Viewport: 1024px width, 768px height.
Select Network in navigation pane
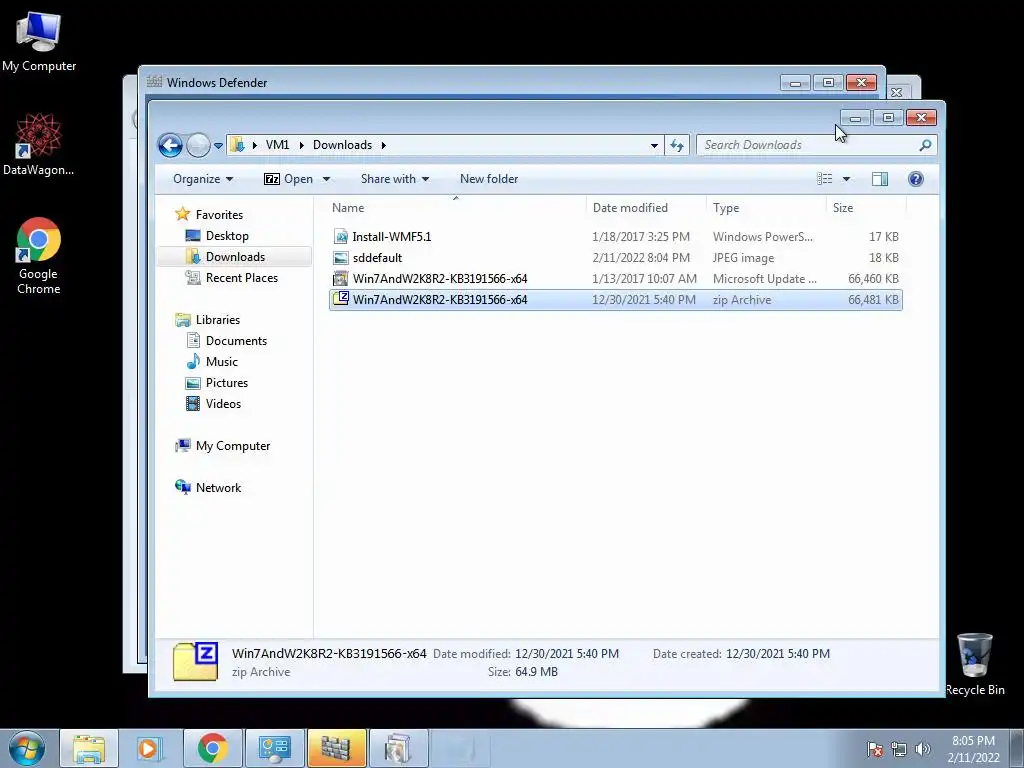(218, 488)
